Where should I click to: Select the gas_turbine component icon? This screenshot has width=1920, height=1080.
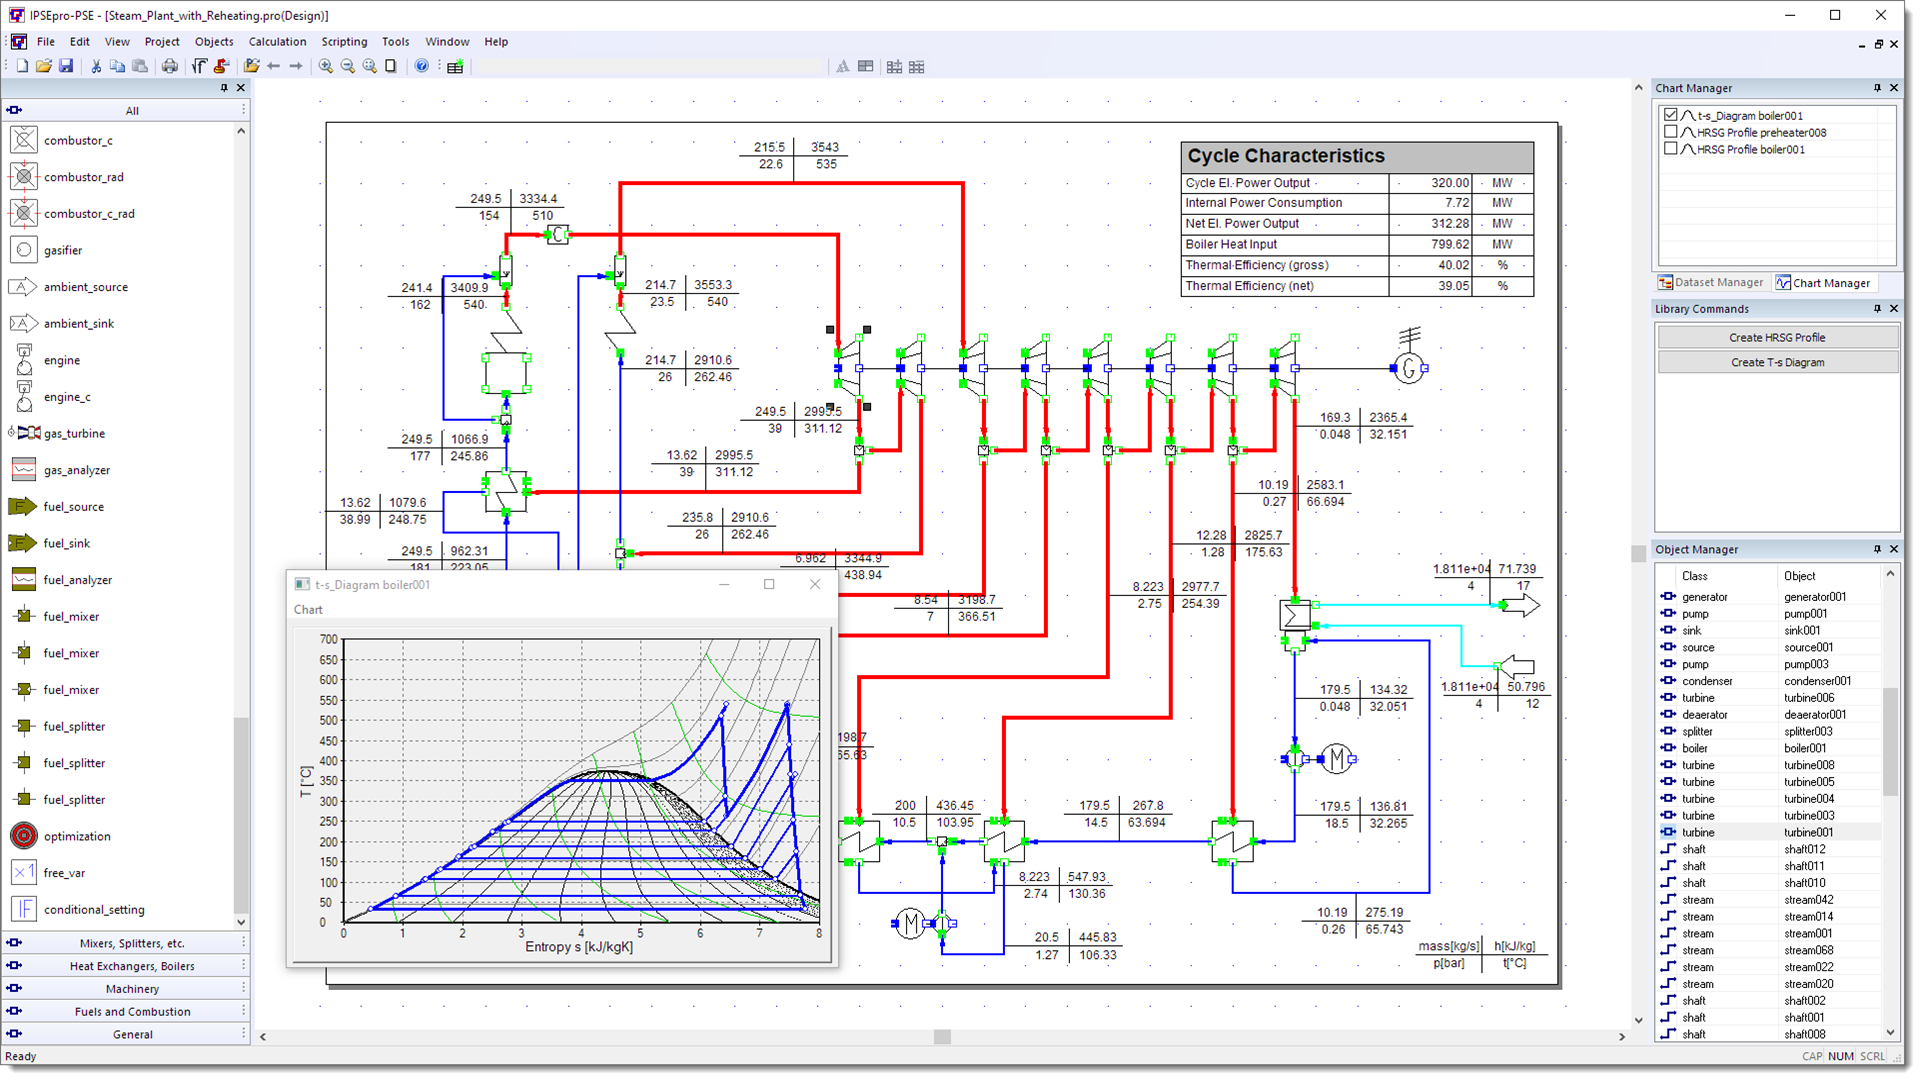26,433
